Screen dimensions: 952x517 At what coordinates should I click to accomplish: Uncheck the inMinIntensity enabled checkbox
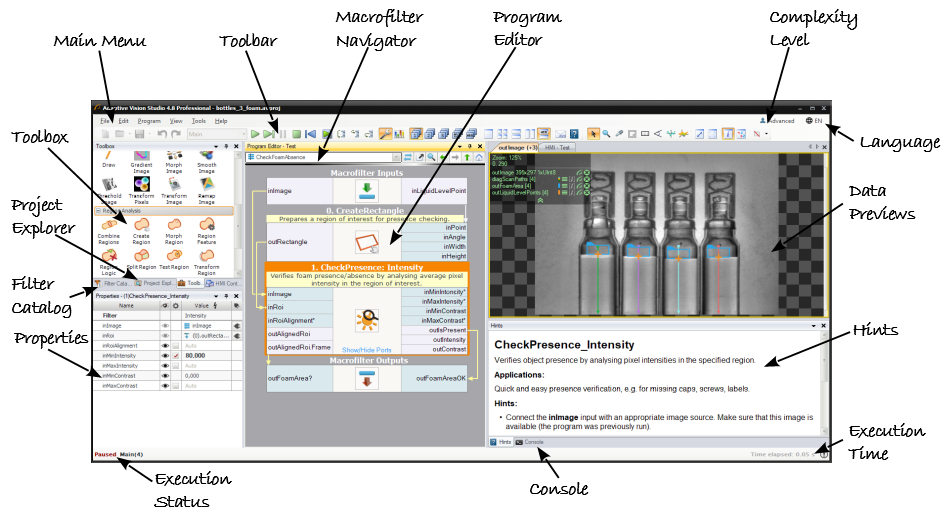[x=176, y=355]
